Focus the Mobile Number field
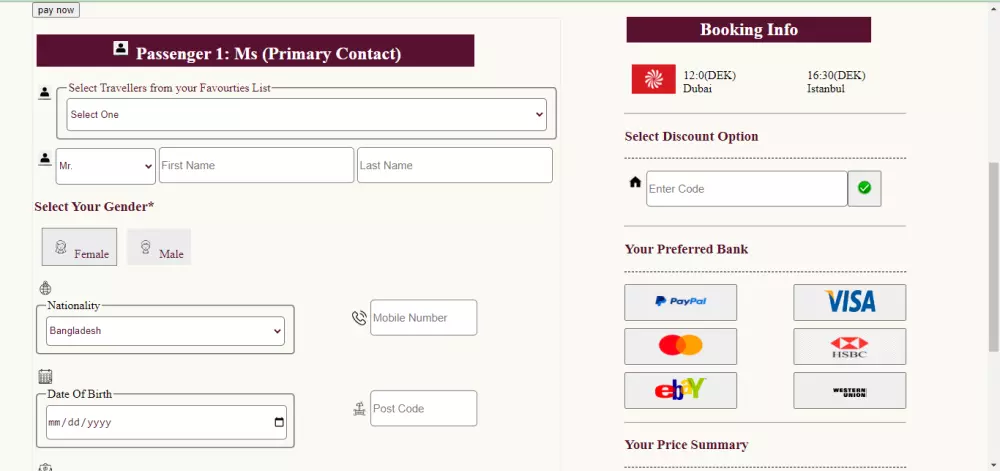 423,317
